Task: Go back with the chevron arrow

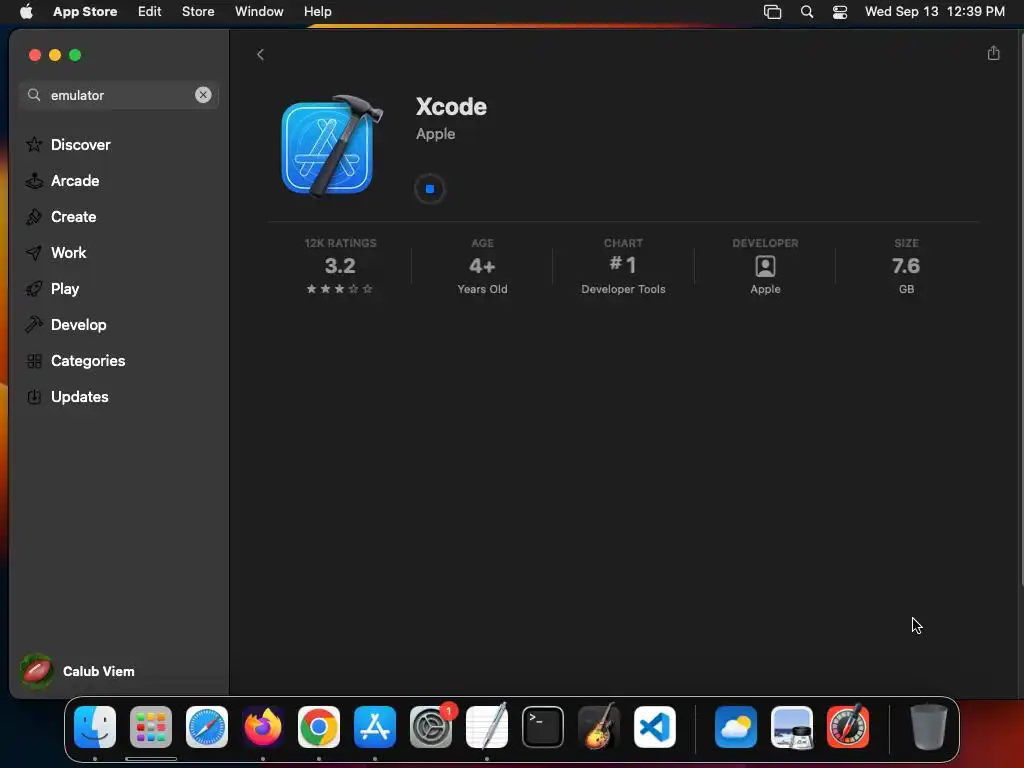Action: [260, 55]
